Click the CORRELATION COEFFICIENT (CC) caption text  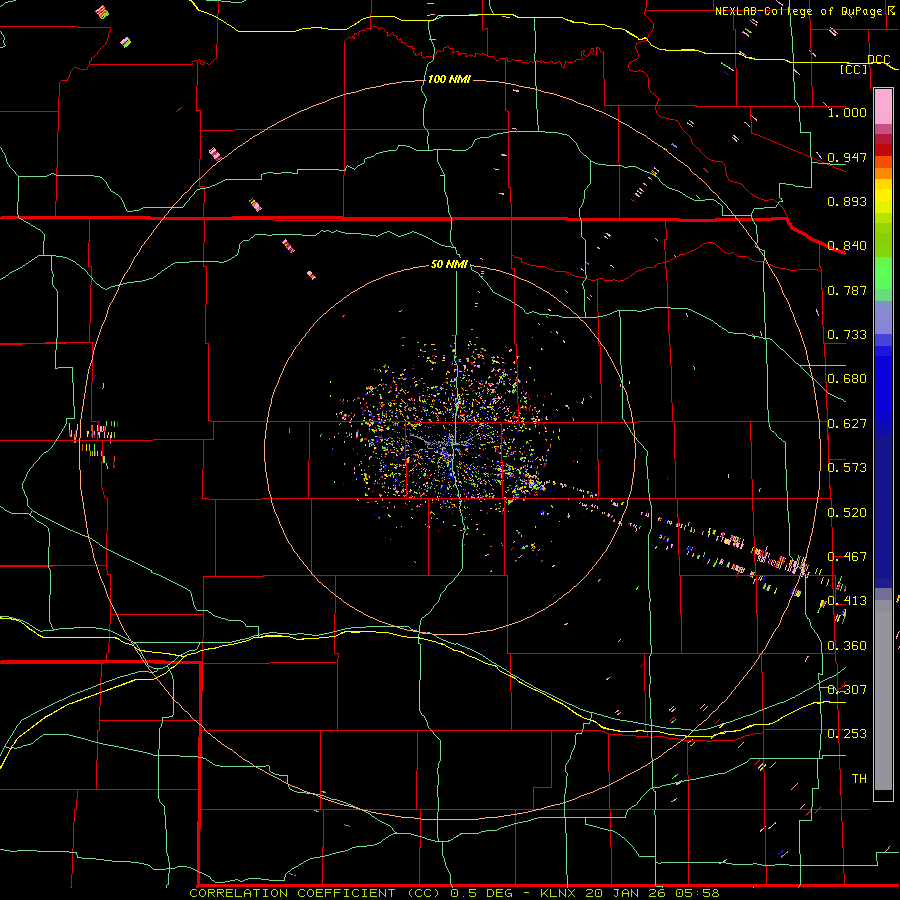coord(316,893)
